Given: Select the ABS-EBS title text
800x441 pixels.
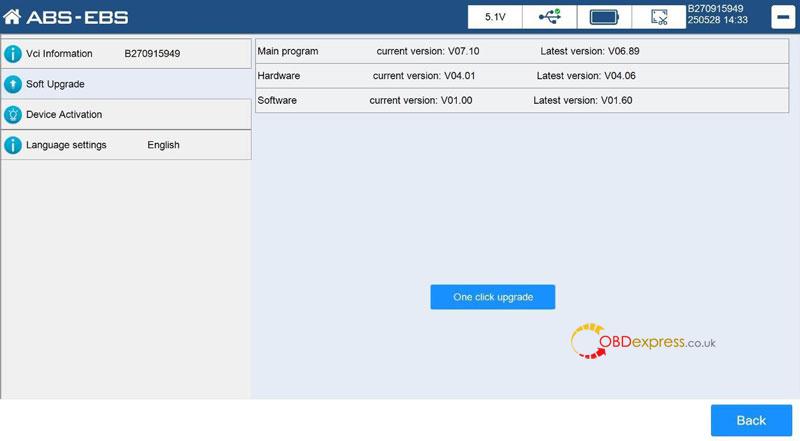Looking at the screenshot, I should point(77,17).
